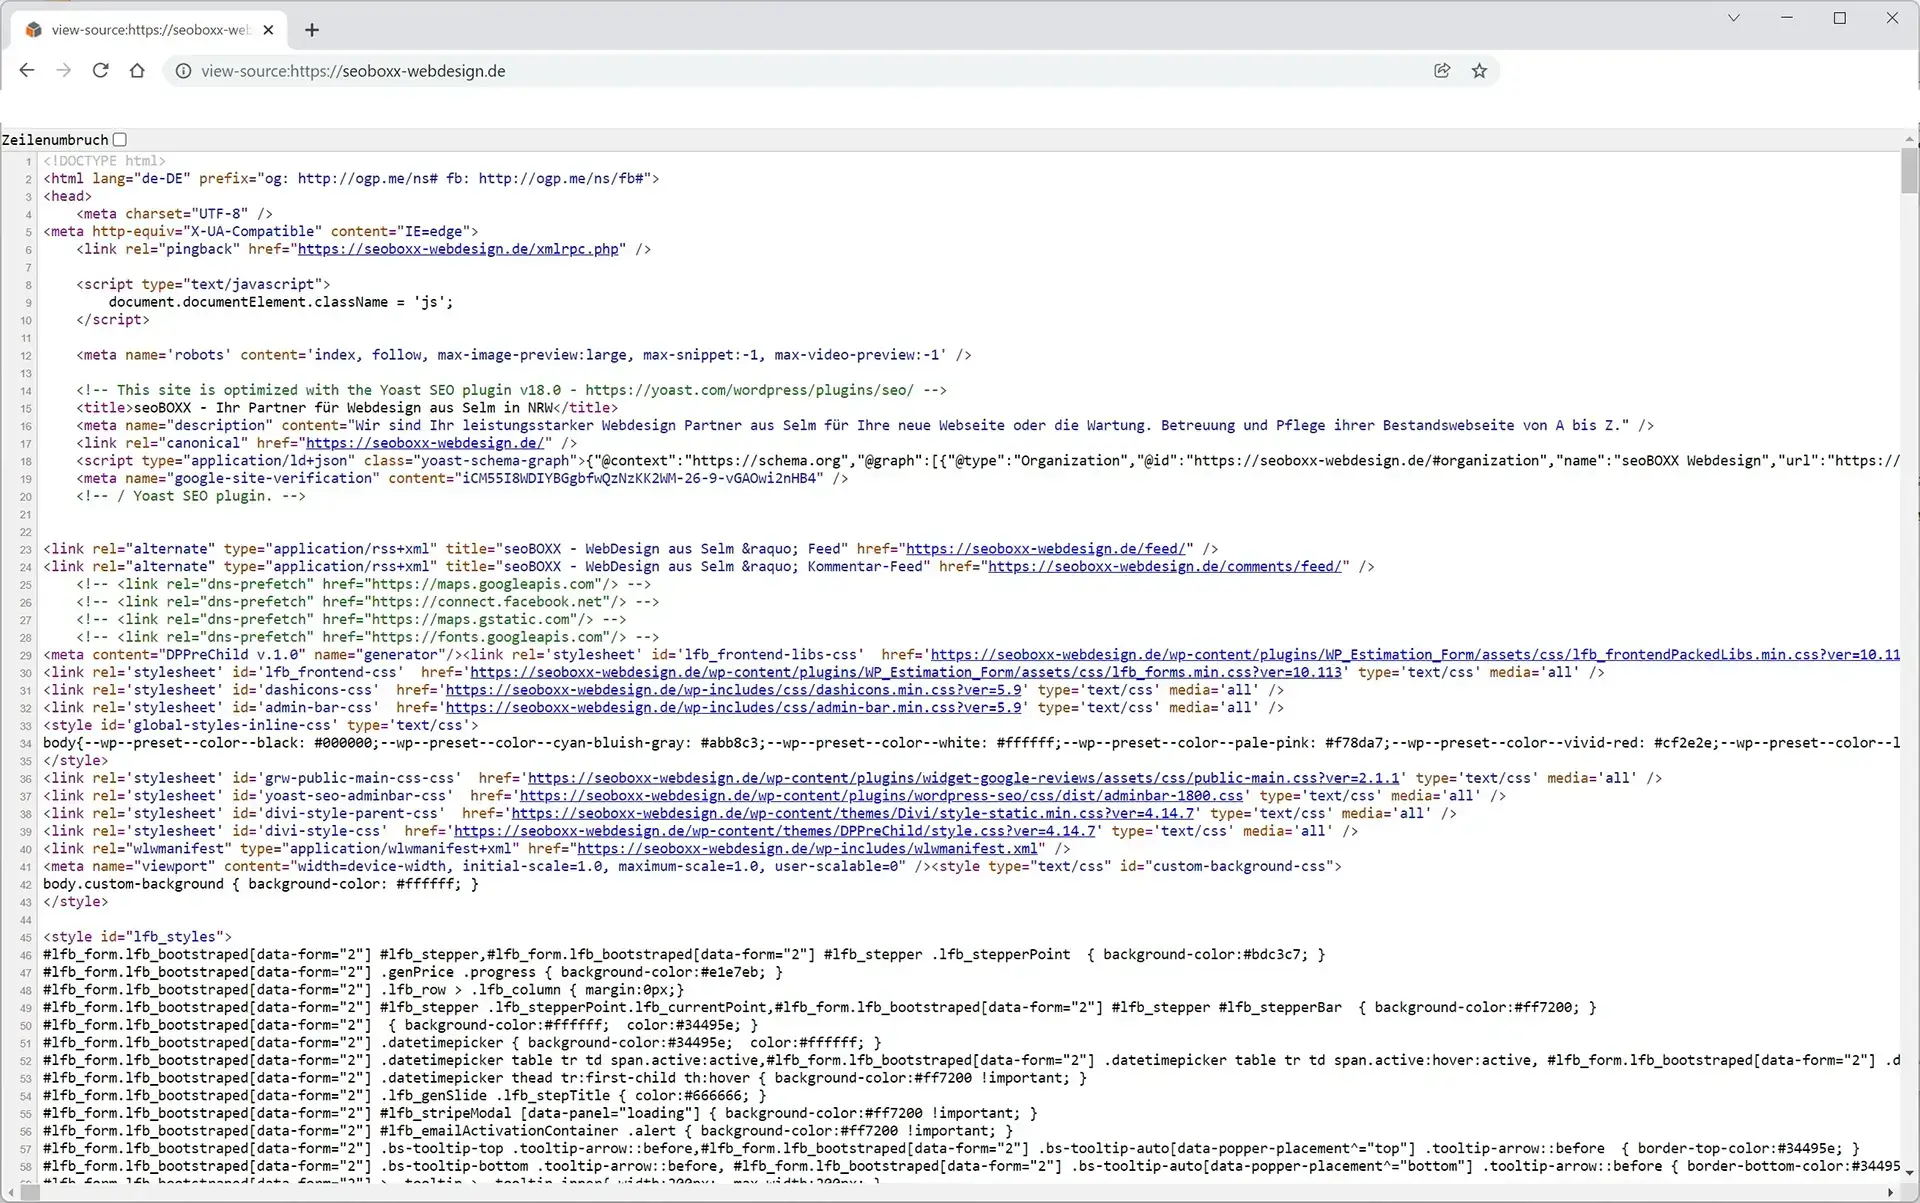1920x1203 pixels.
Task: Click the meta description line
Action: [x=865, y=426]
